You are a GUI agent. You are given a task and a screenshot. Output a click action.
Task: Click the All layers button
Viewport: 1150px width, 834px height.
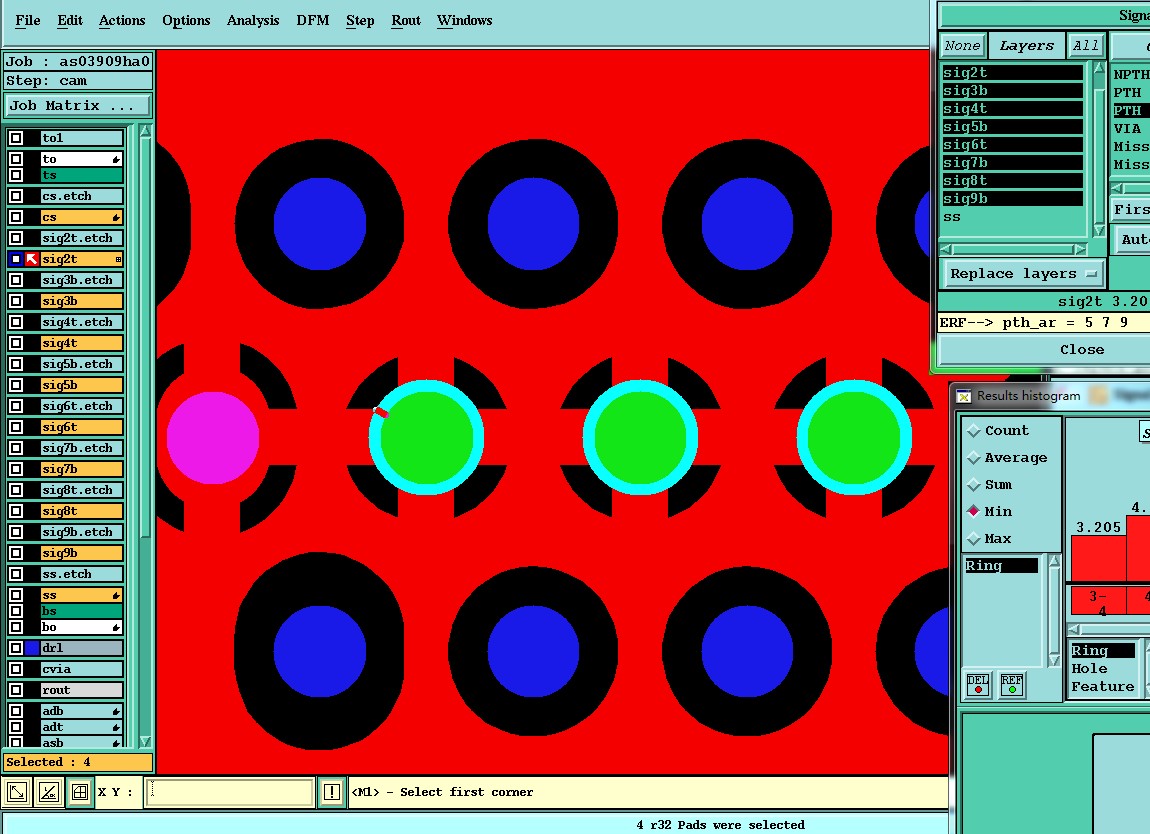point(1085,45)
